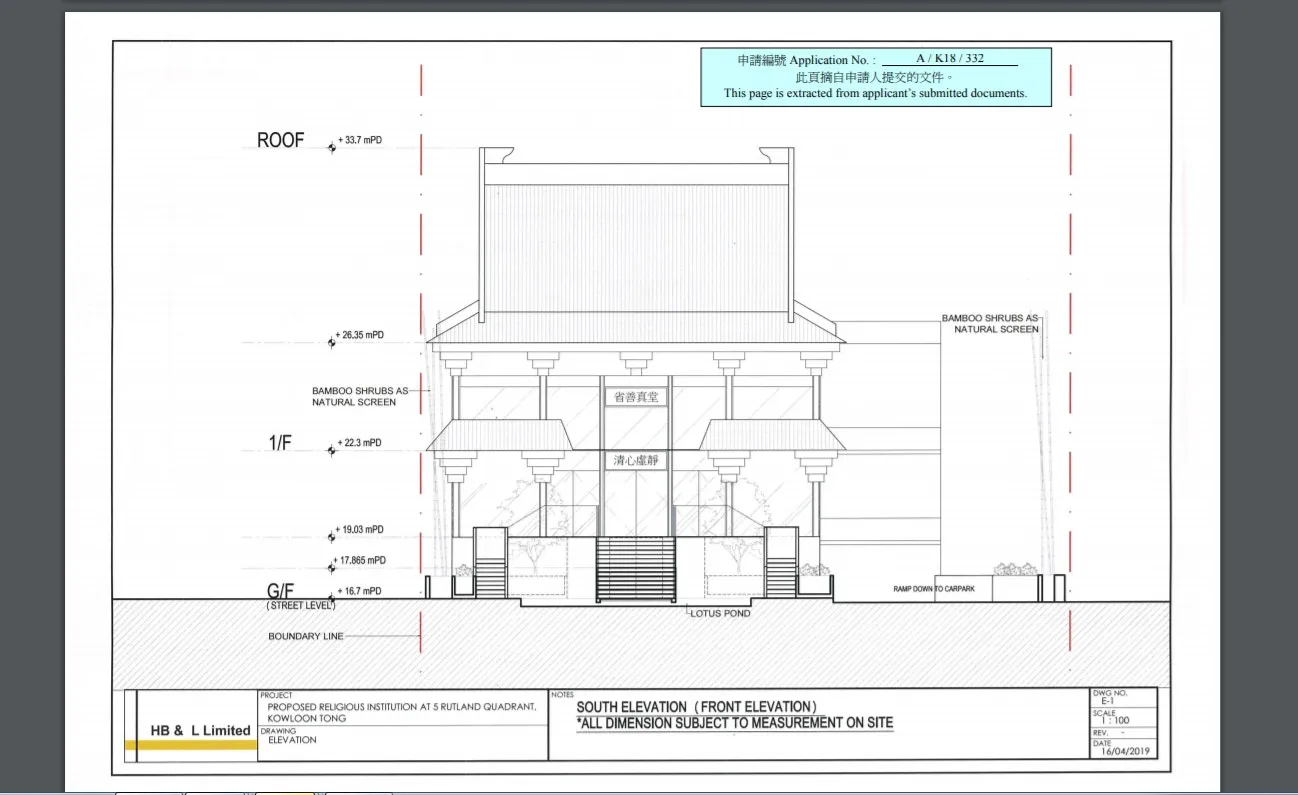Click the + 17.865 mPD elevation value
The width and height of the screenshot is (1298, 795).
pos(361,561)
